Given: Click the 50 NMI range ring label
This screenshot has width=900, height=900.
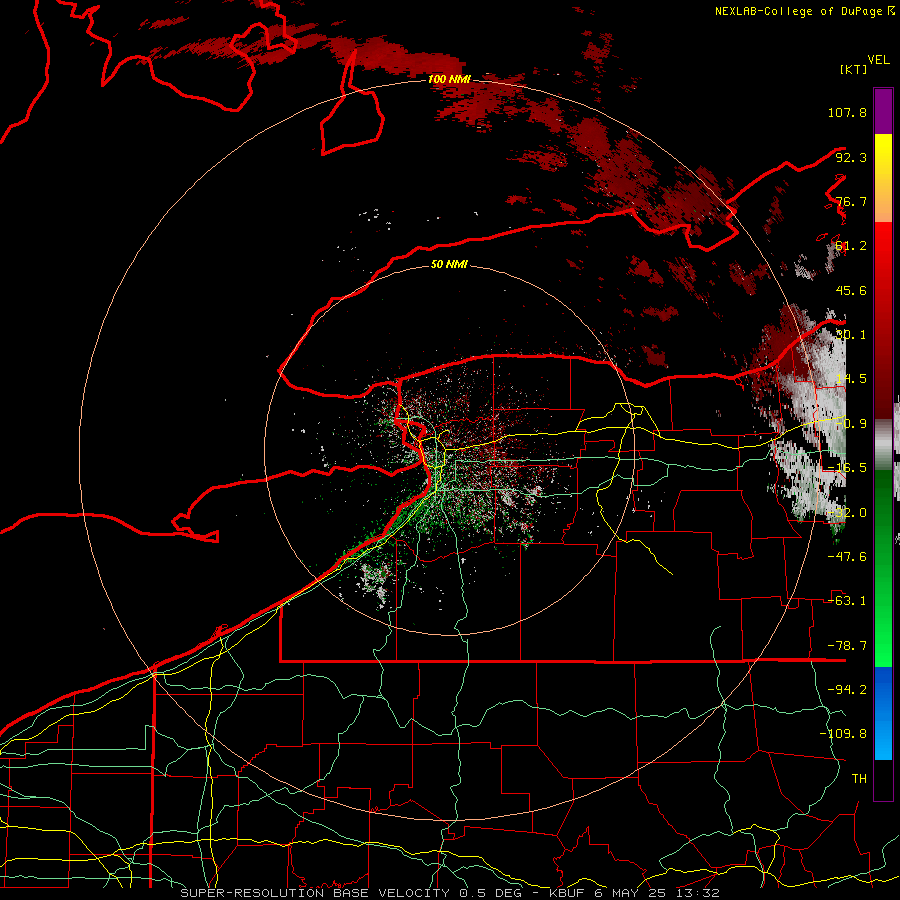Looking at the screenshot, I should pyautogui.click(x=449, y=264).
